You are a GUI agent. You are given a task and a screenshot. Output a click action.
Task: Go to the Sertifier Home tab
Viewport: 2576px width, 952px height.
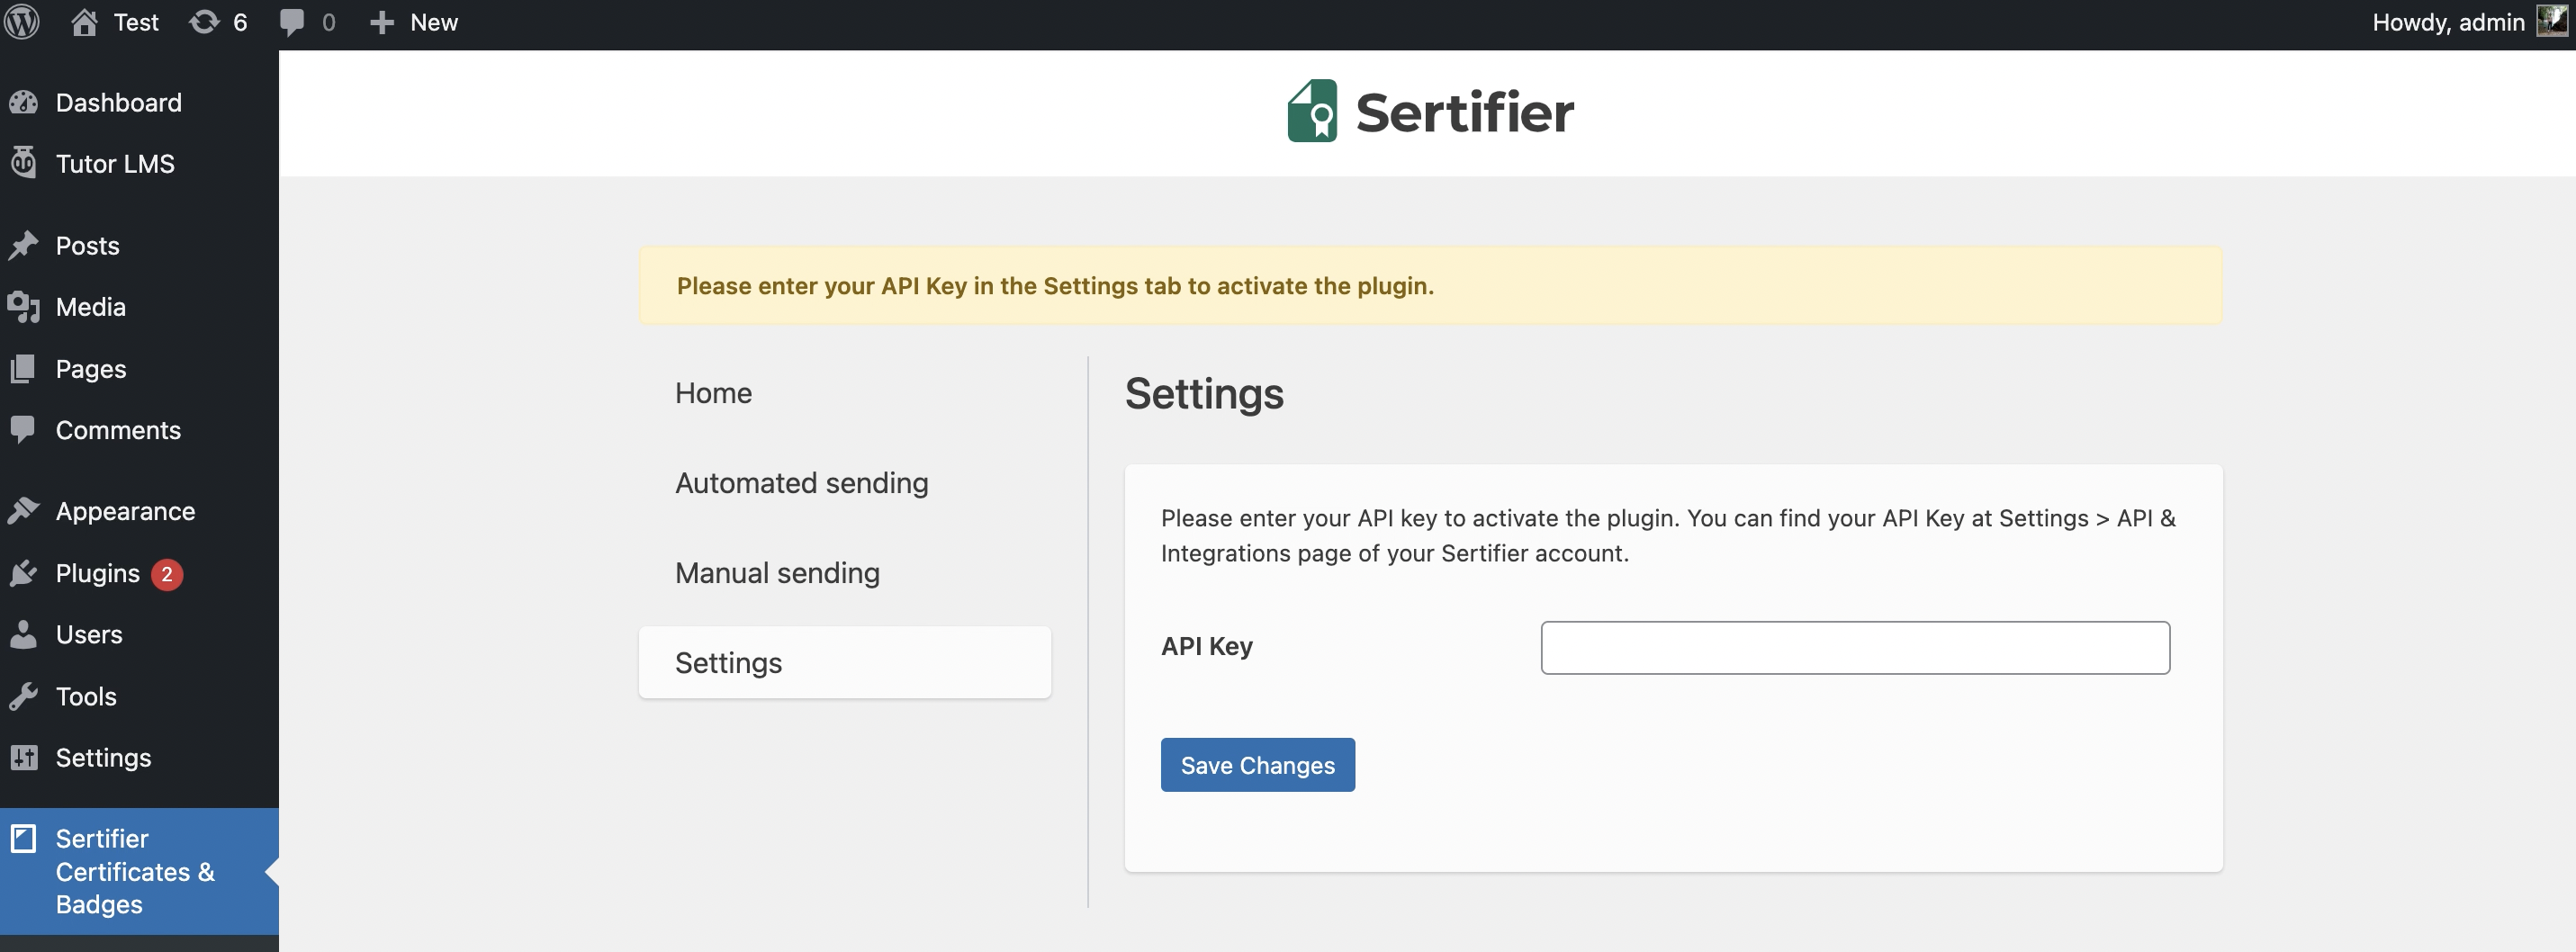(x=713, y=393)
